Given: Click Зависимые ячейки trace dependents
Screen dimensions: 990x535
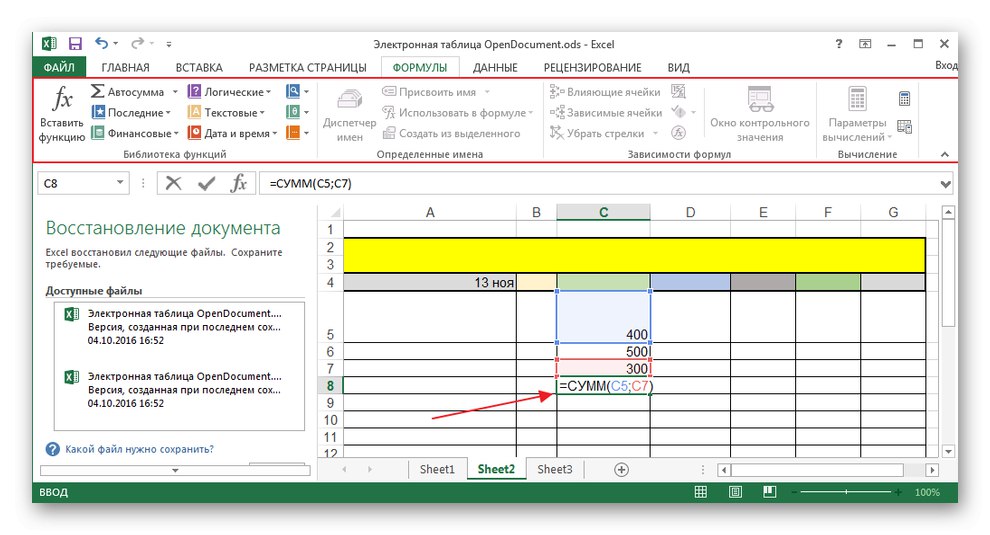Looking at the screenshot, I should (605, 112).
